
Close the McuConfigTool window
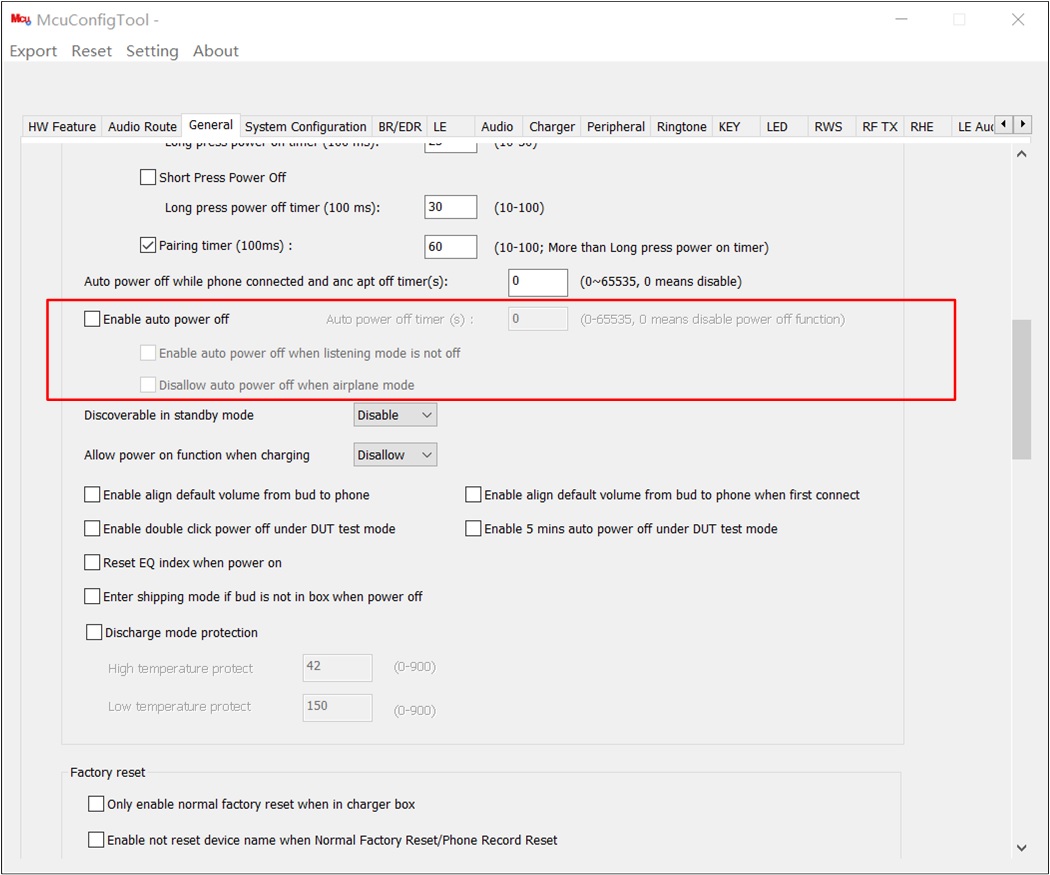[1018, 20]
